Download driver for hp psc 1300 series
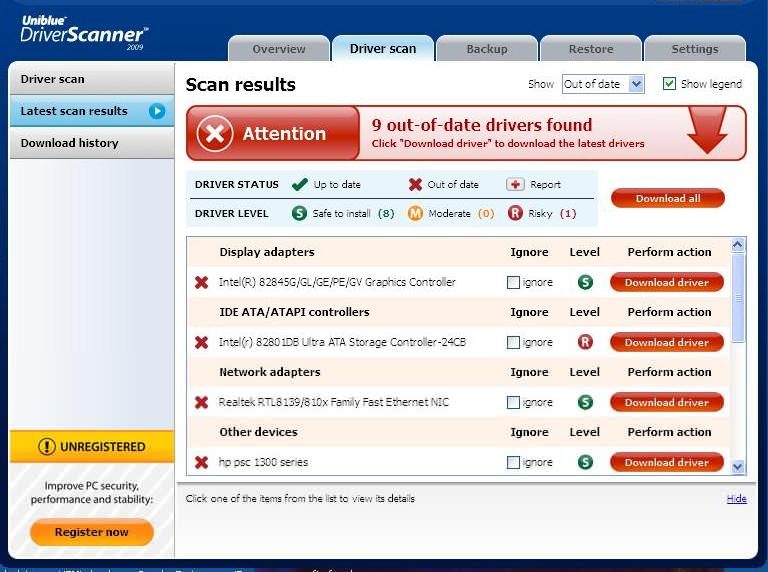Viewport: 768px width, 572px height. (667, 462)
